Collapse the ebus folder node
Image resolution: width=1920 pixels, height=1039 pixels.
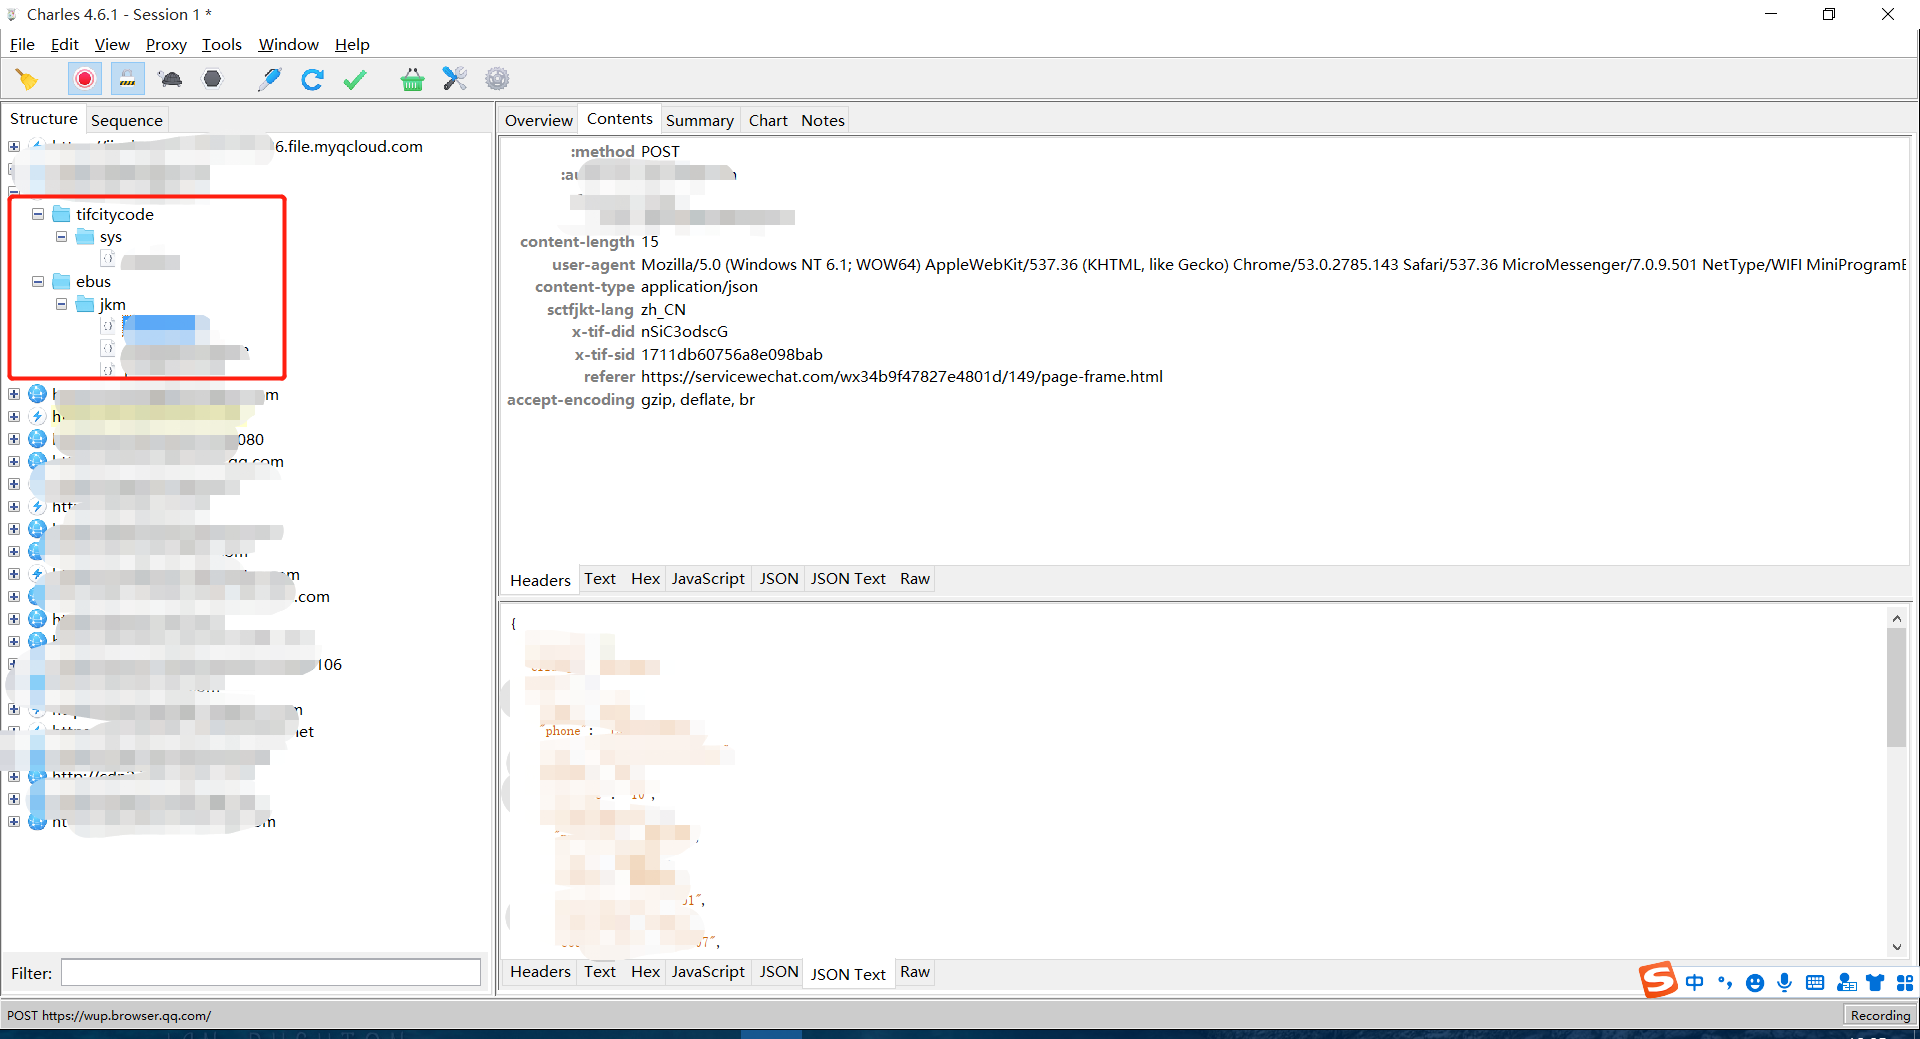(38, 282)
